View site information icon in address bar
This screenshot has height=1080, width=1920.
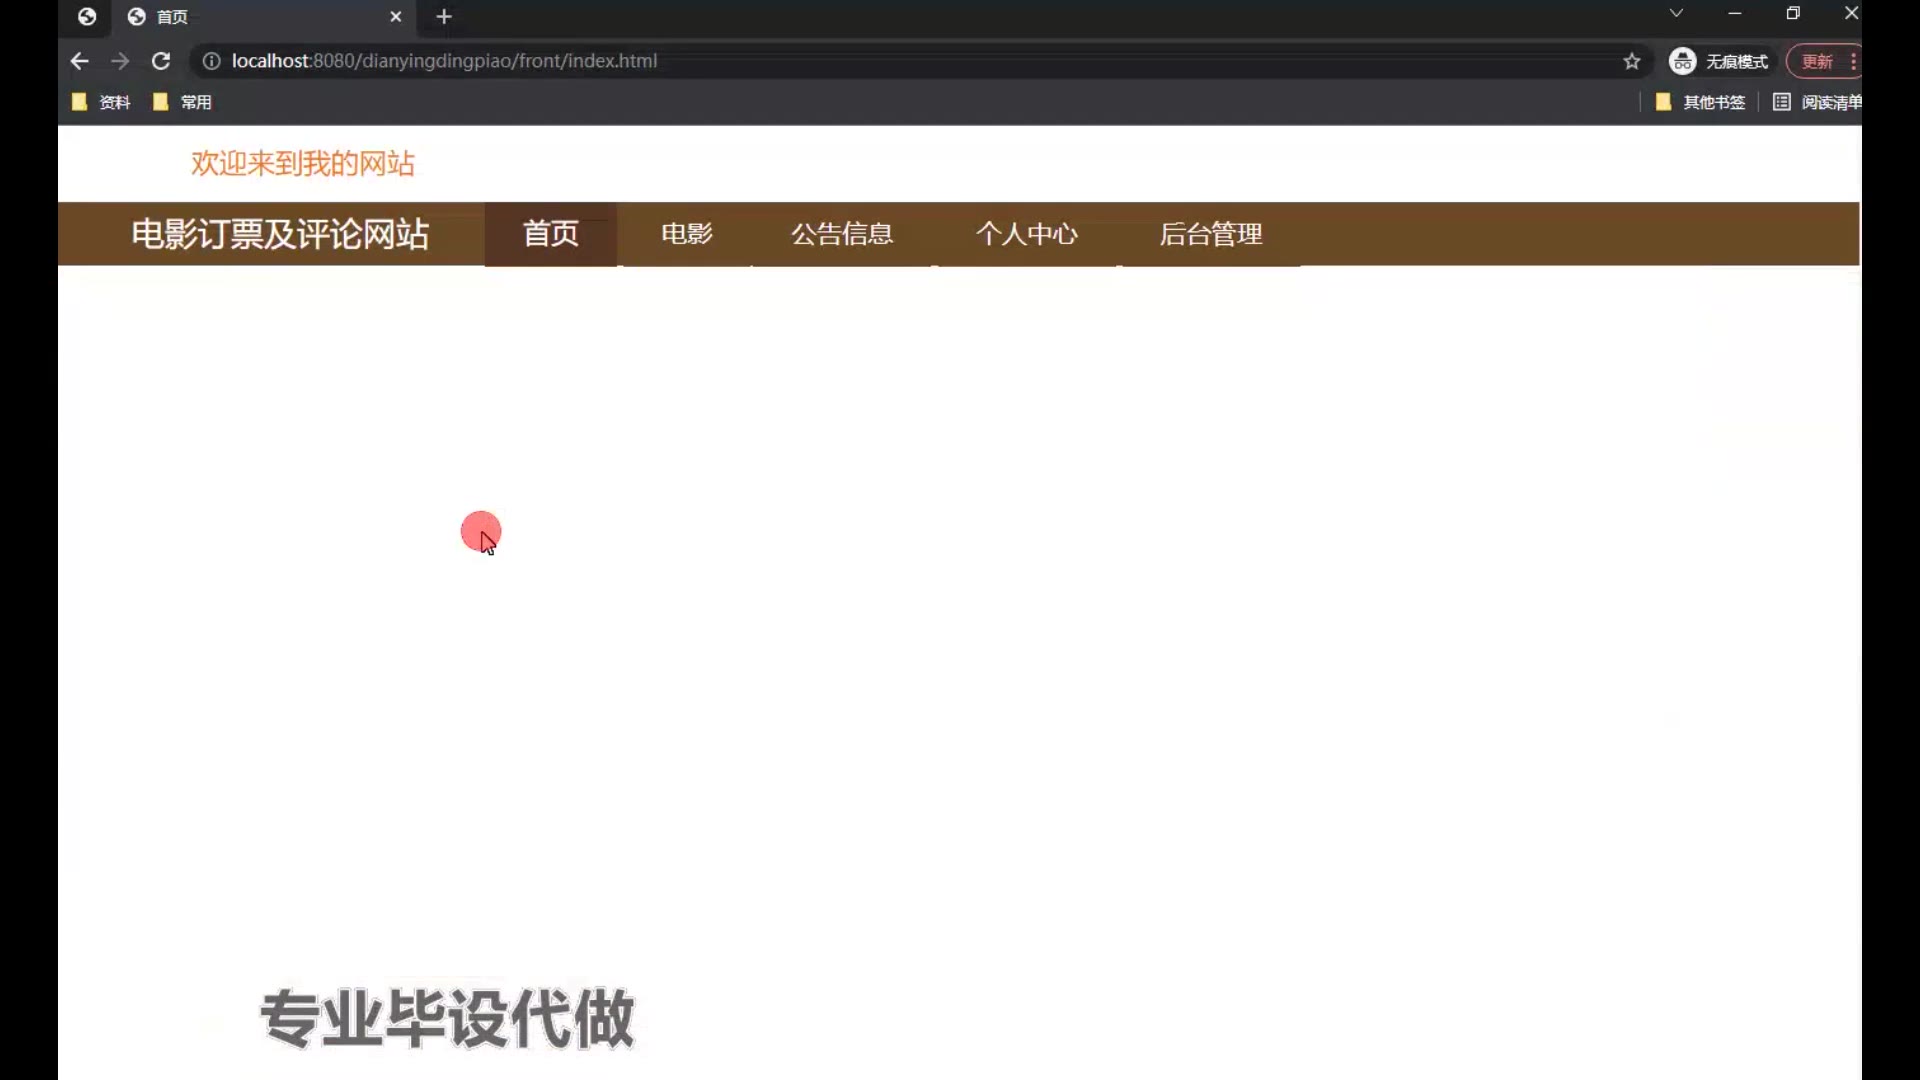[211, 61]
